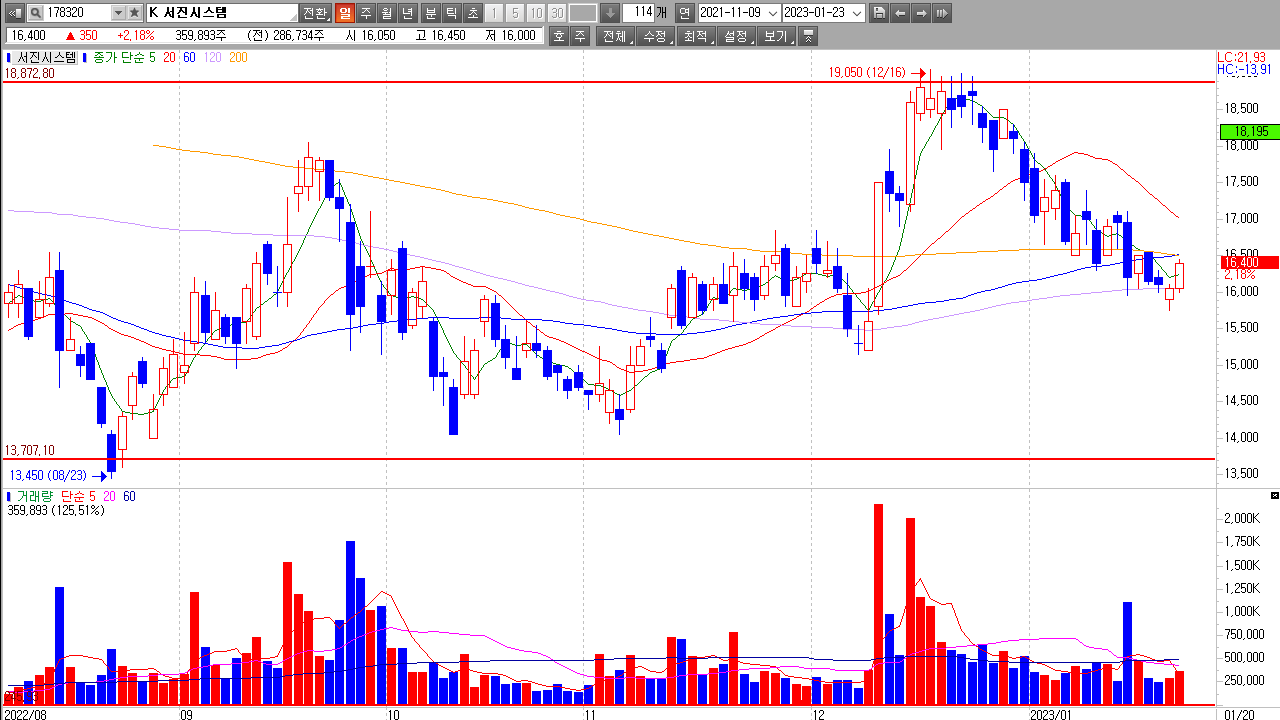Click the 호 (quote) button
Viewport: 1280px width, 720px height.
tap(558, 36)
